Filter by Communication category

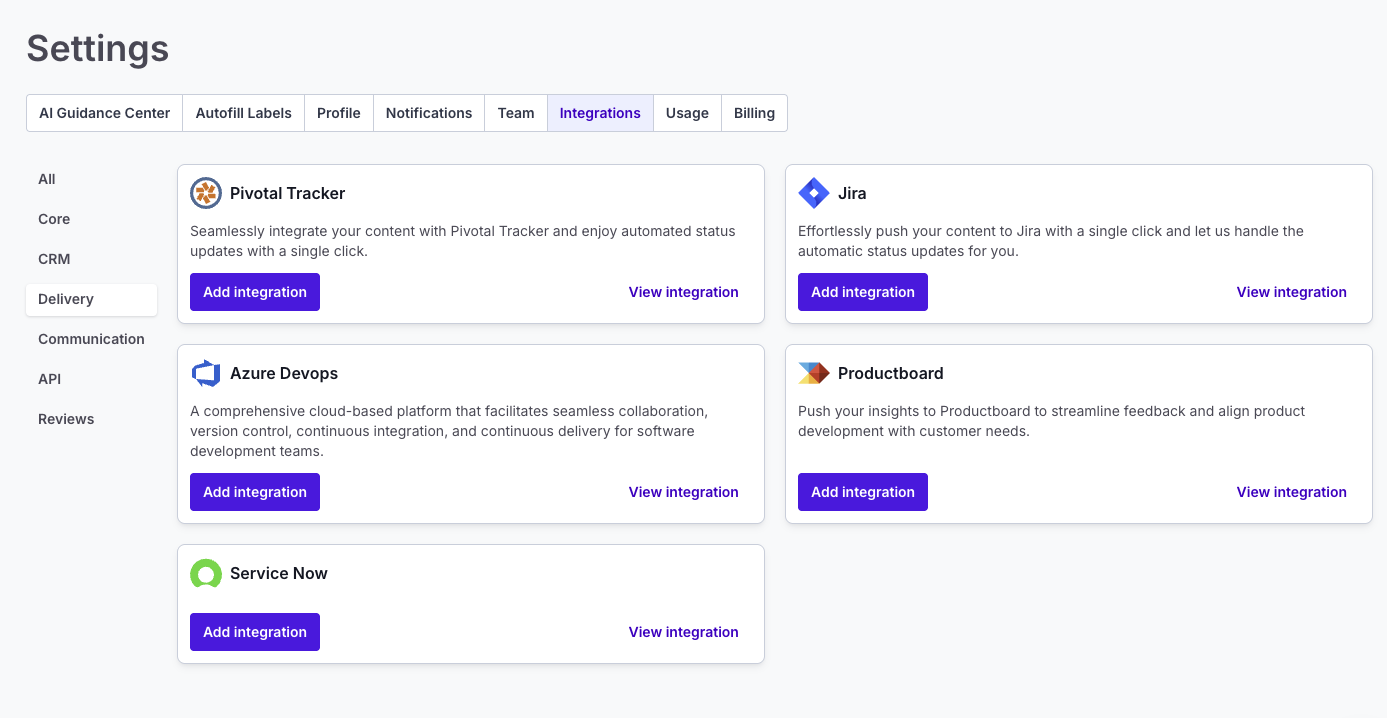coord(91,339)
